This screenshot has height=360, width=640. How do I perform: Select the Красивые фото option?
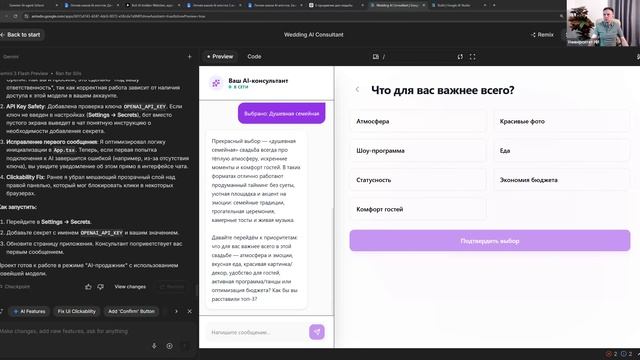coord(562,121)
